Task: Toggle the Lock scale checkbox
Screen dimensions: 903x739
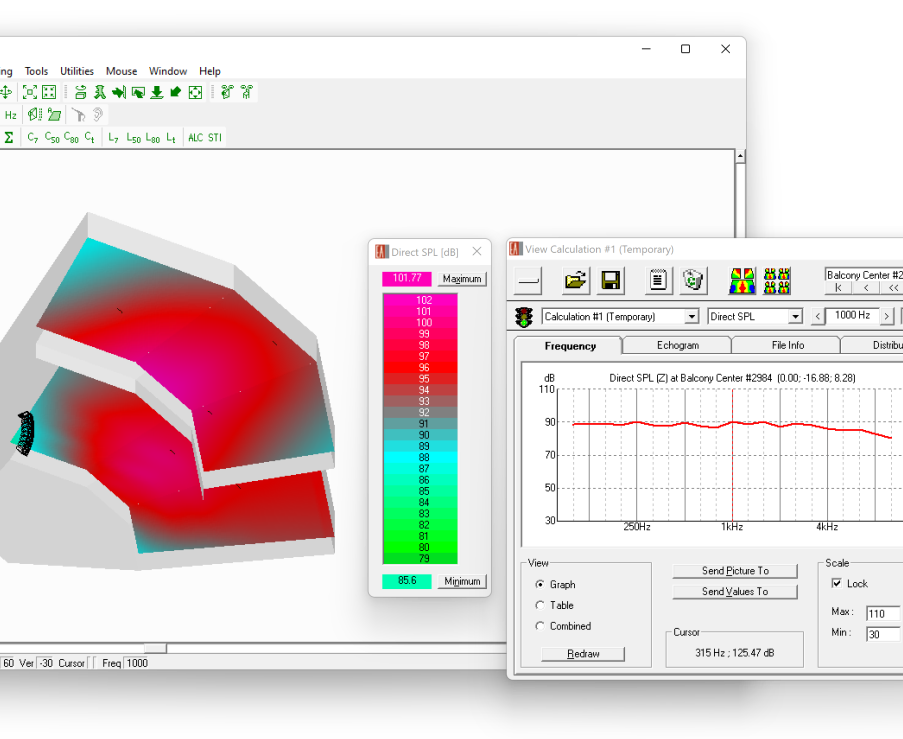Action: pyautogui.click(x=837, y=584)
